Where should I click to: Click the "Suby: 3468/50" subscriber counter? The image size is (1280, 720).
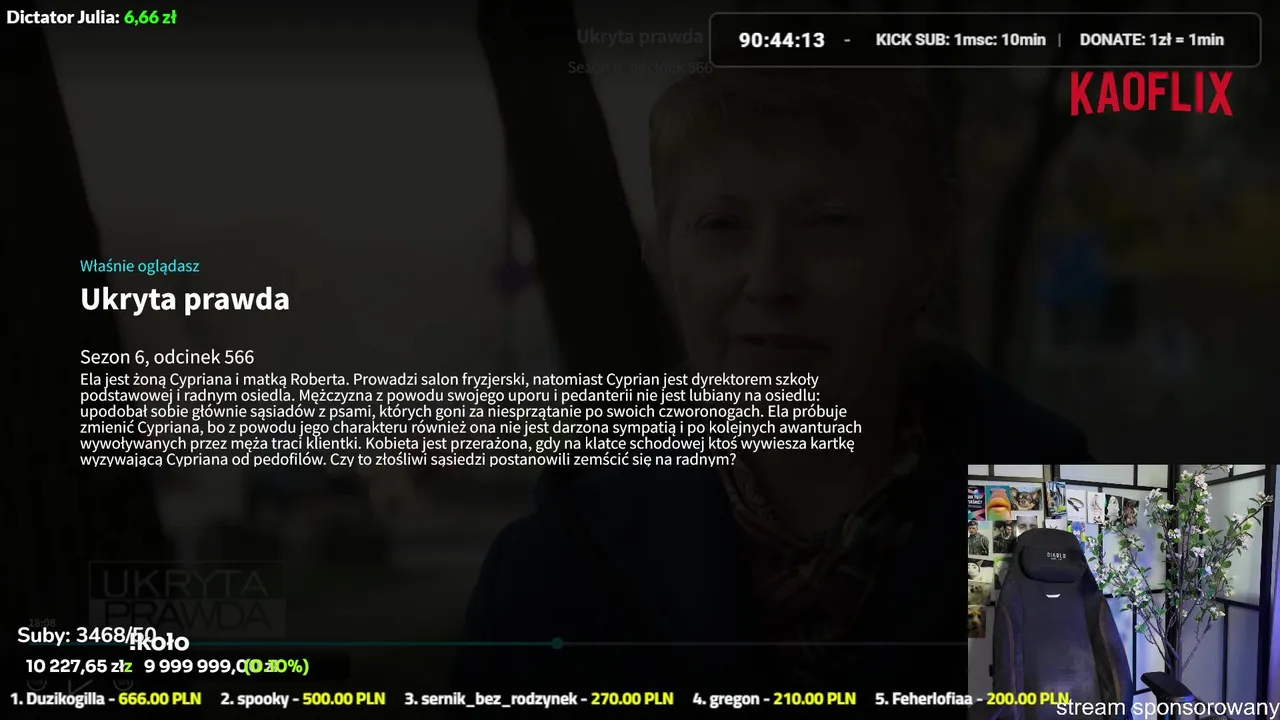[87, 635]
